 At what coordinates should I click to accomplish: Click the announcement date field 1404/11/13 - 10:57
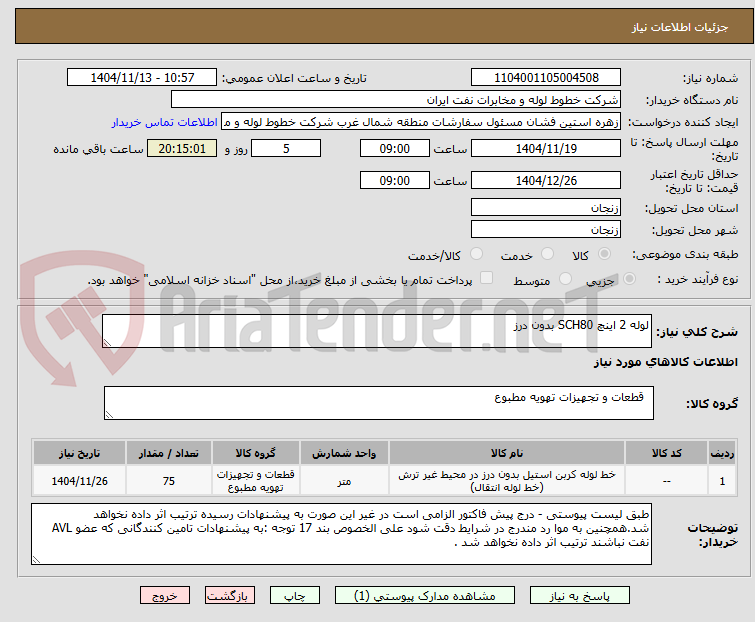pyautogui.click(x=142, y=78)
